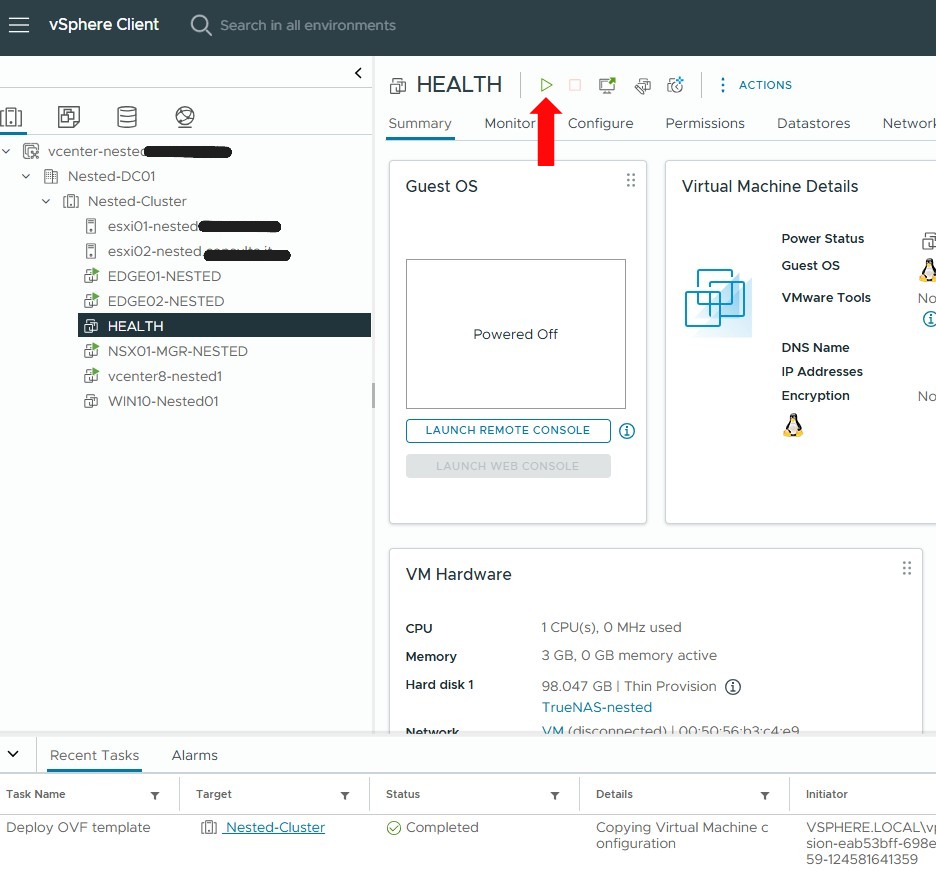
Task: Power on the HEALTH VM
Action: click(x=546, y=85)
